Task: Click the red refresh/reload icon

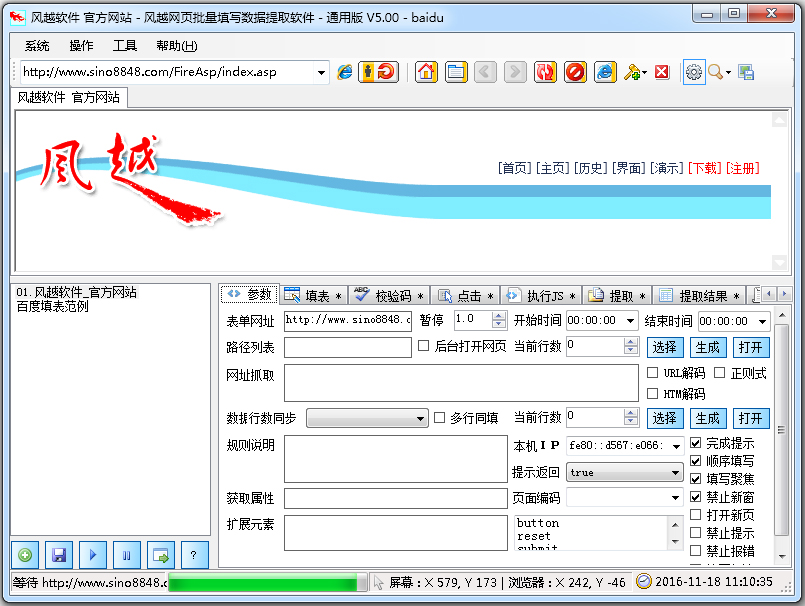Action: point(546,72)
